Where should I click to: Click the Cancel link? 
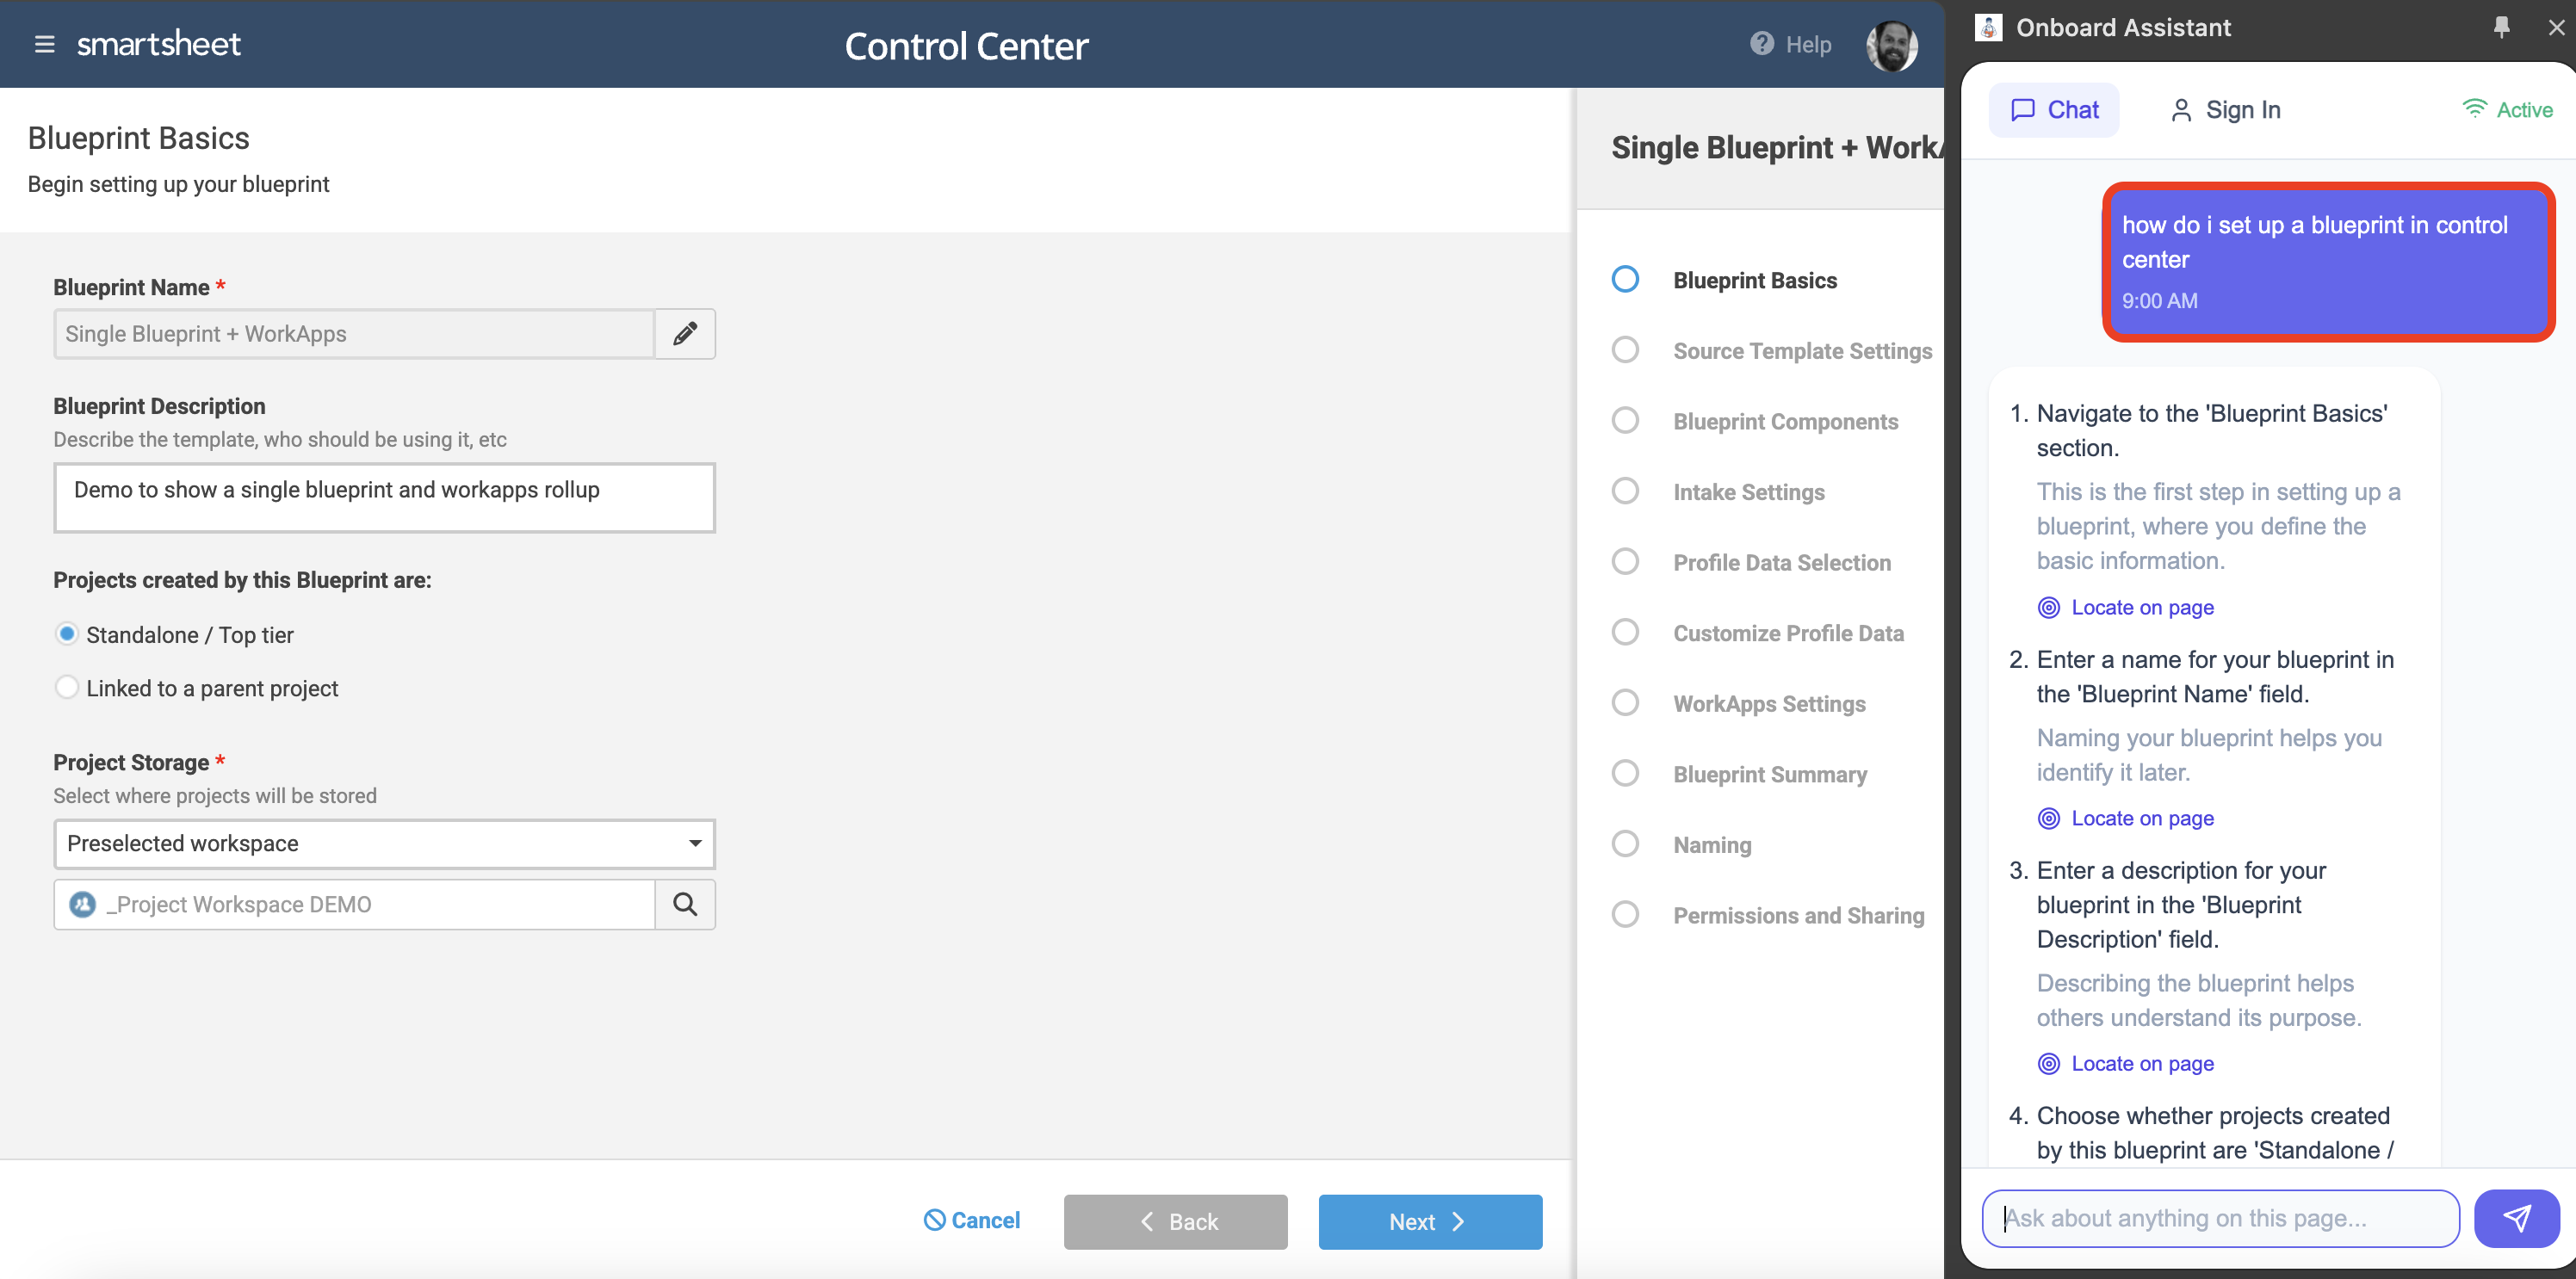click(972, 1220)
